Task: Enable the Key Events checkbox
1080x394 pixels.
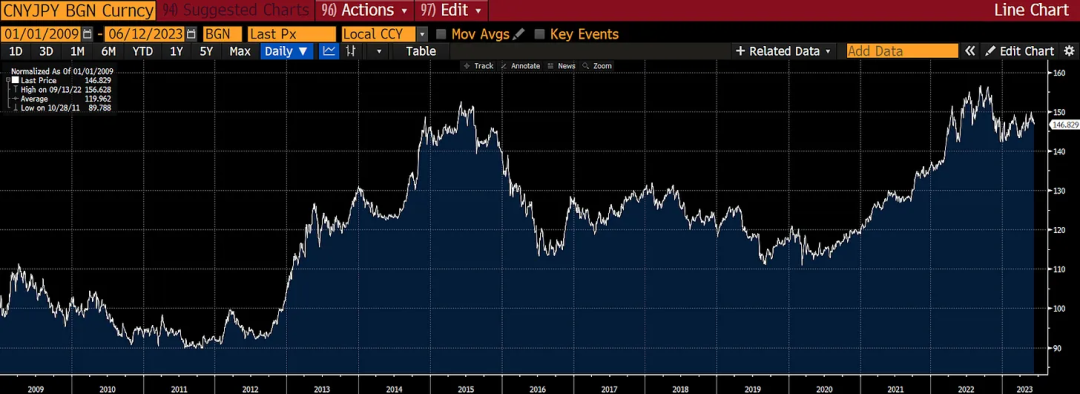Action: [539, 34]
